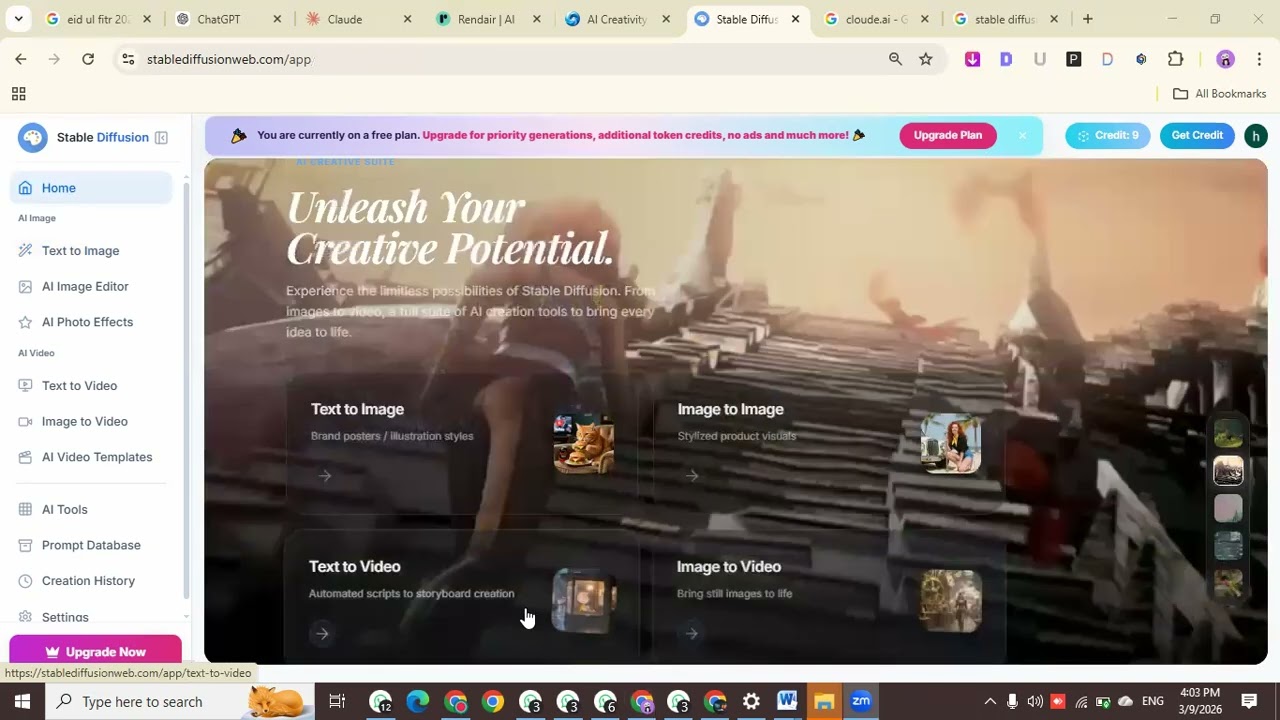This screenshot has height=720, width=1280.
Task: Click the taskbar search box
Action: tap(180, 701)
